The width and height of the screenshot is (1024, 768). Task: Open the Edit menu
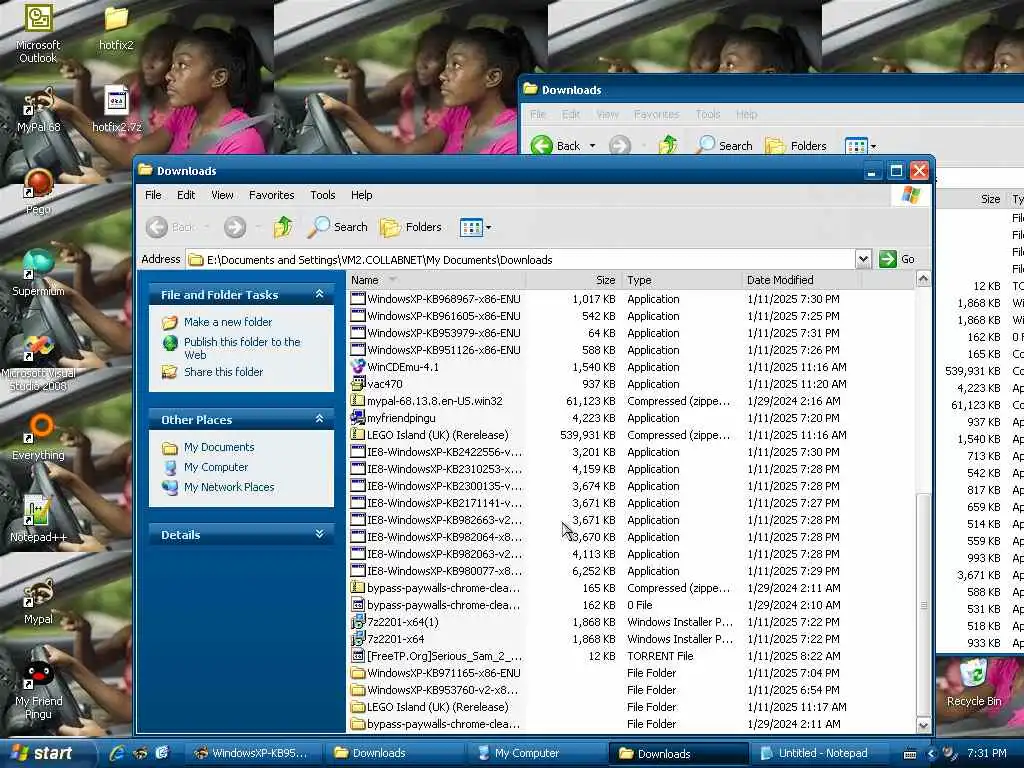(186, 195)
